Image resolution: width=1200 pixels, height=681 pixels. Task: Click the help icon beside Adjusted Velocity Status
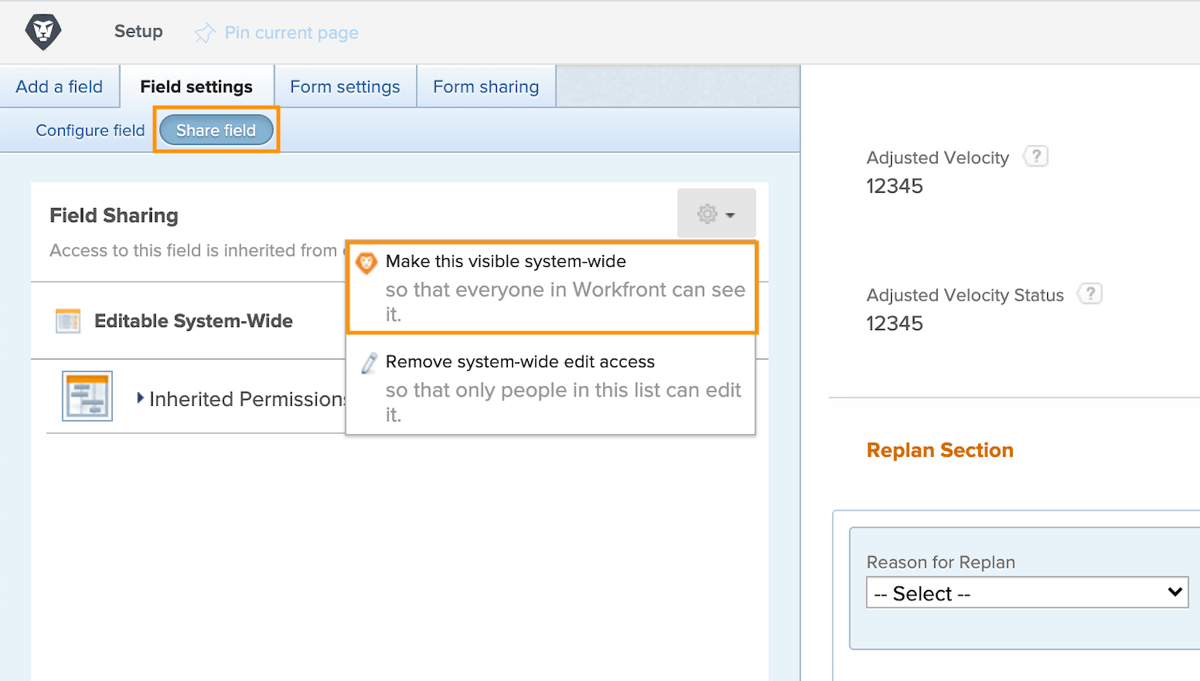point(1090,293)
